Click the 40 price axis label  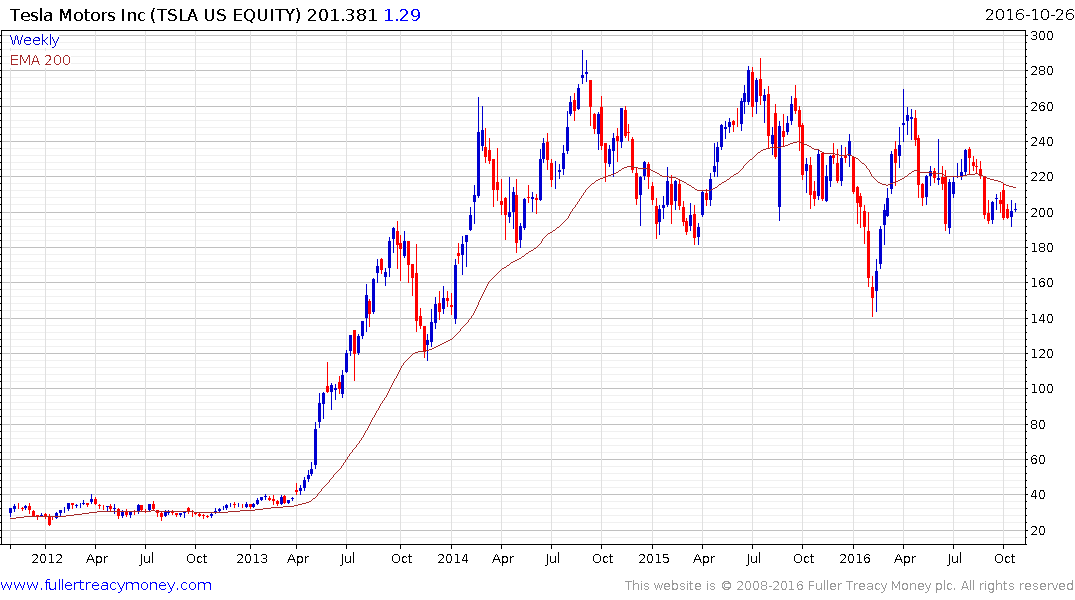(1039, 494)
